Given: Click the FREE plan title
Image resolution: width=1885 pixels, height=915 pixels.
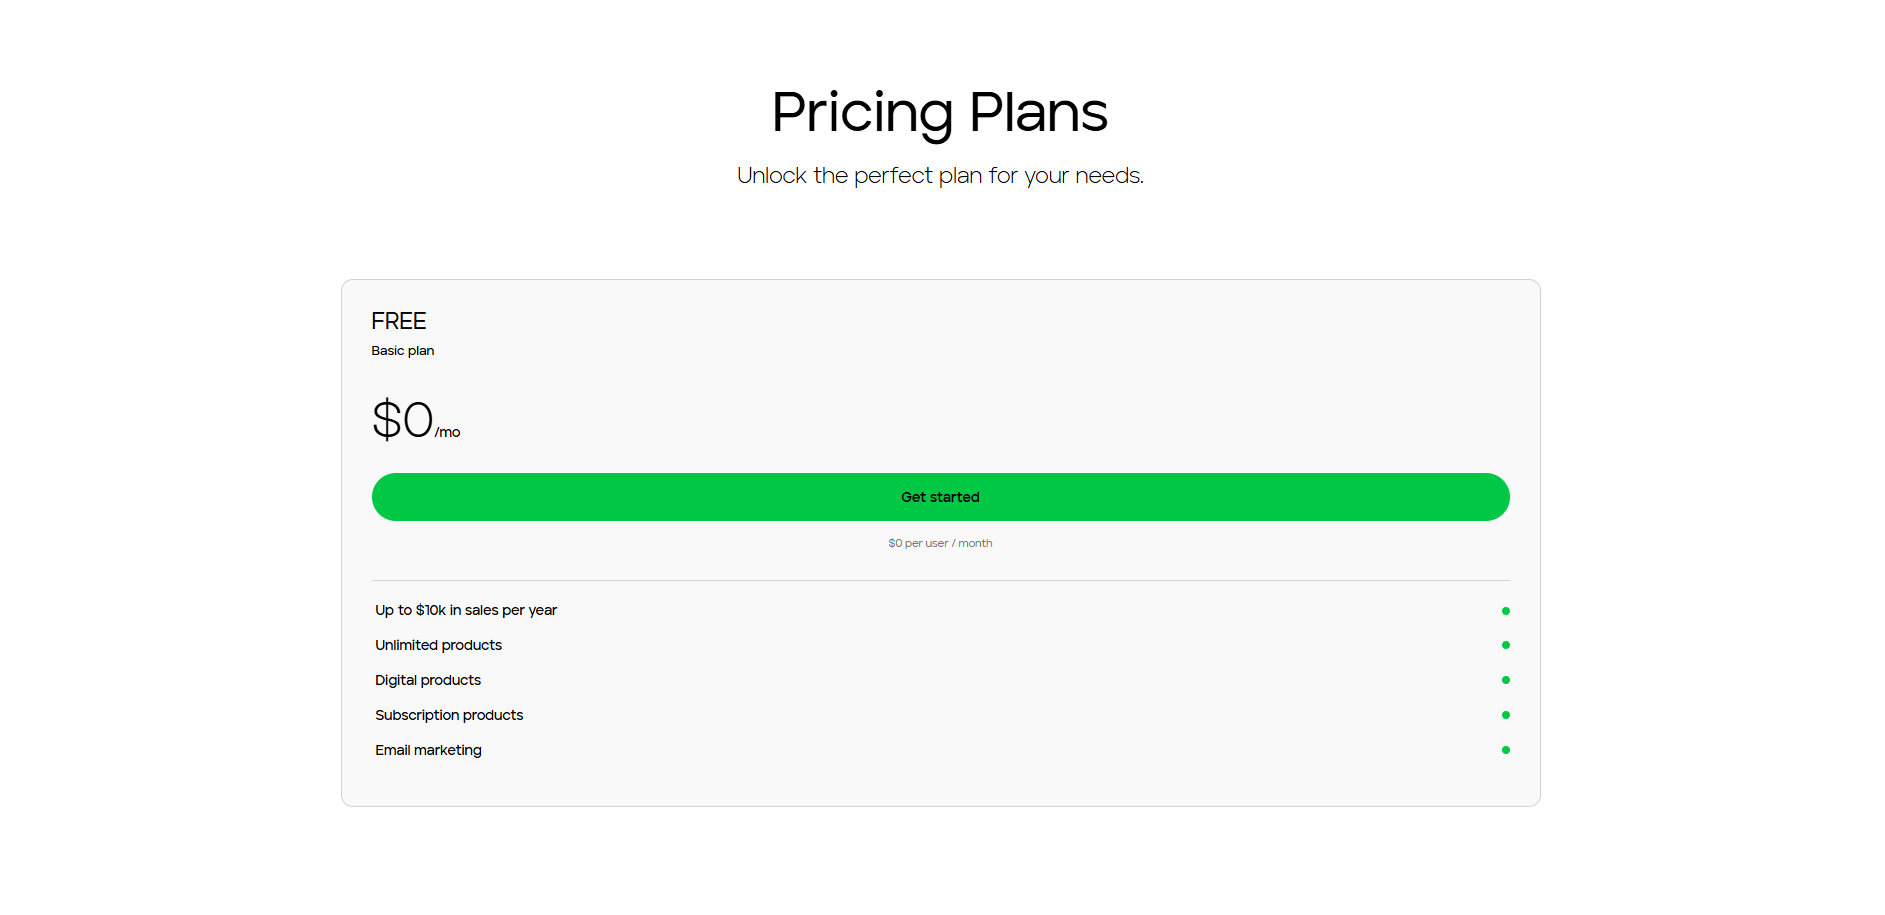Looking at the screenshot, I should [398, 321].
